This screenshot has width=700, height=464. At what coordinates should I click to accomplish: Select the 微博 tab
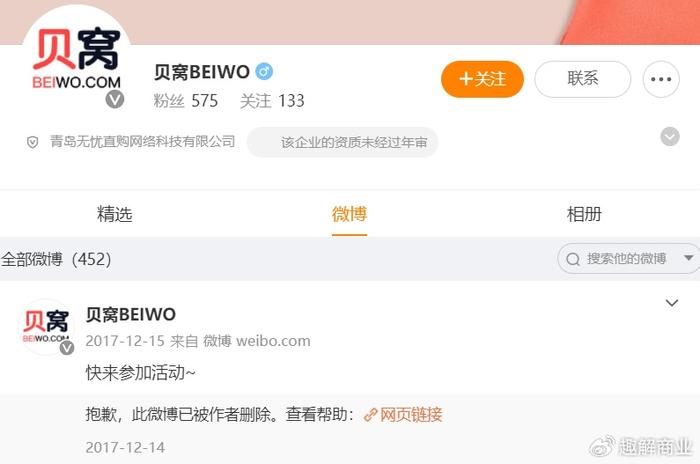(x=349, y=214)
